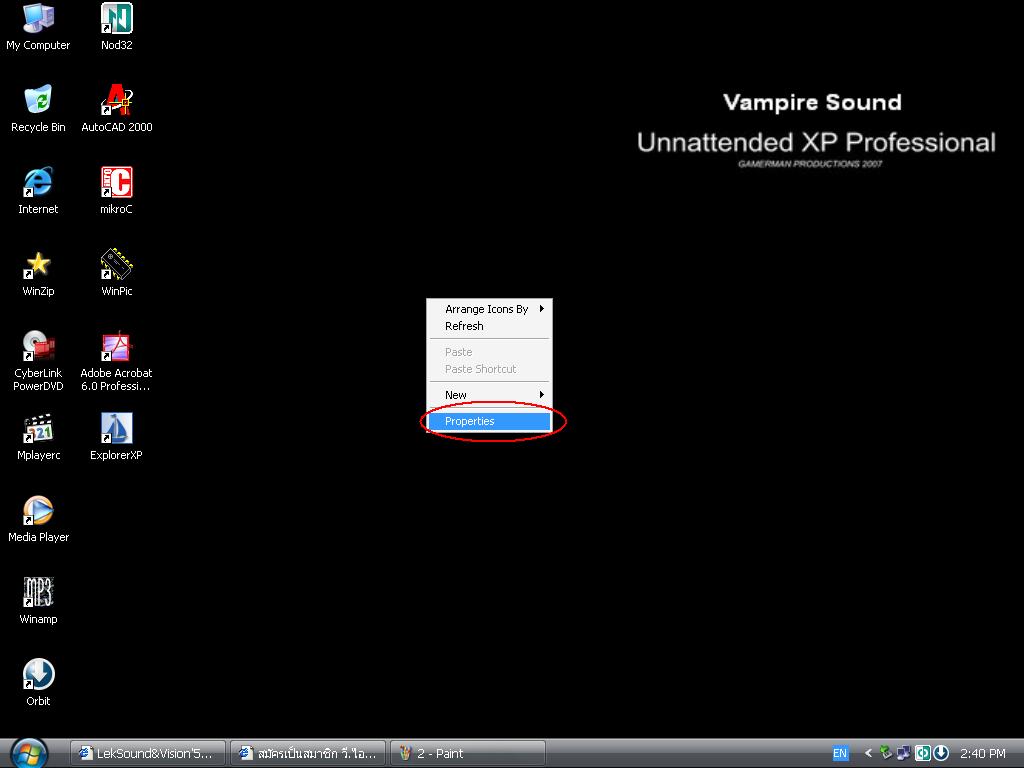This screenshot has height=768, width=1024.
Task: Select the Internet Explorer desktop icon
Action: pos(38,191)
